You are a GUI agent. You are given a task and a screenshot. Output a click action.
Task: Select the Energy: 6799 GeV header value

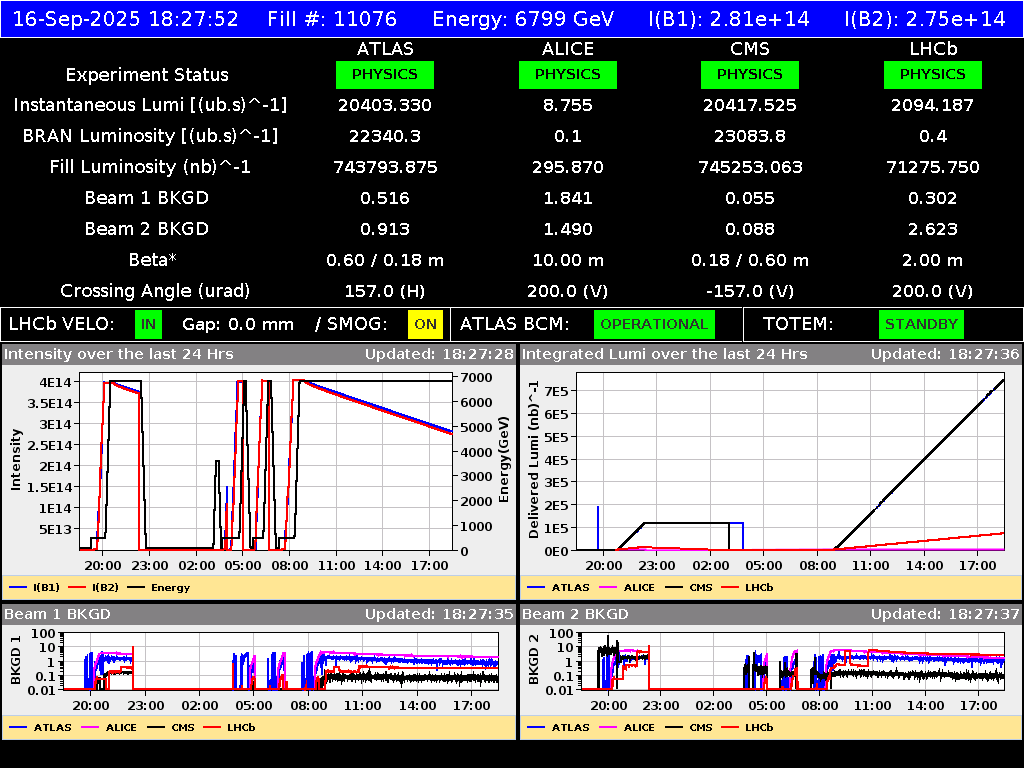coord(523,19)
